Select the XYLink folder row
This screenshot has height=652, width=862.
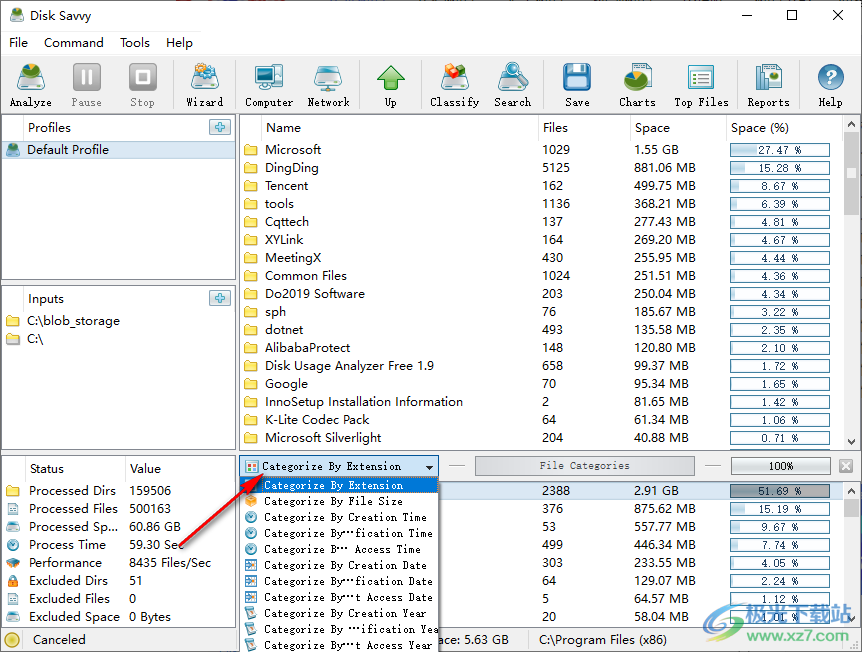(541, 240)
